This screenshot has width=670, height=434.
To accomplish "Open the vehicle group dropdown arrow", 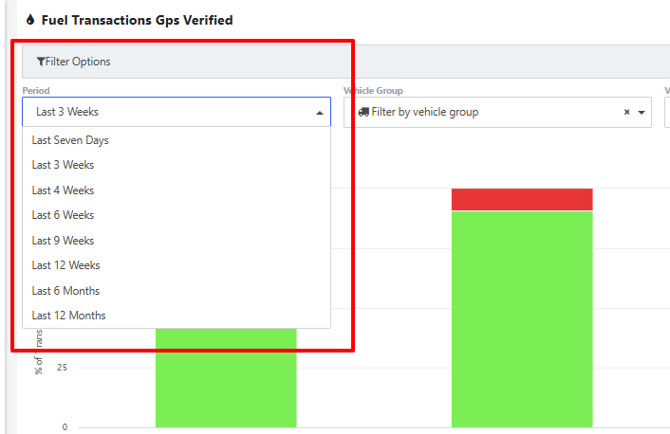I will (641, 113).
